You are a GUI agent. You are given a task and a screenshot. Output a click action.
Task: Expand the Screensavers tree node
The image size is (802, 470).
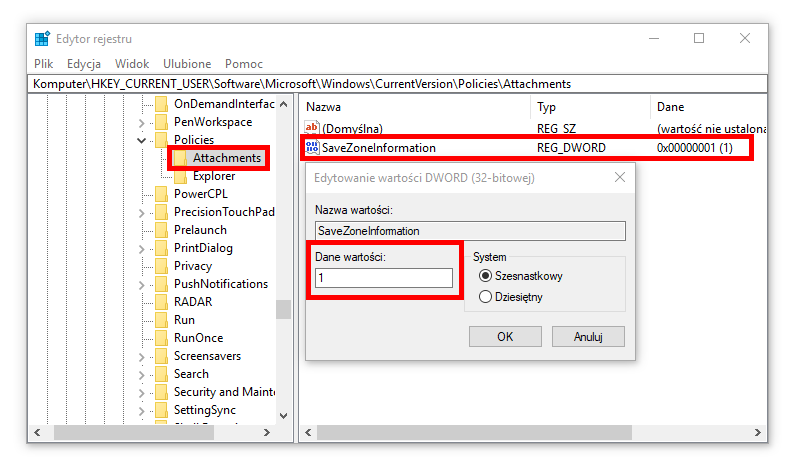click(142, 357)
